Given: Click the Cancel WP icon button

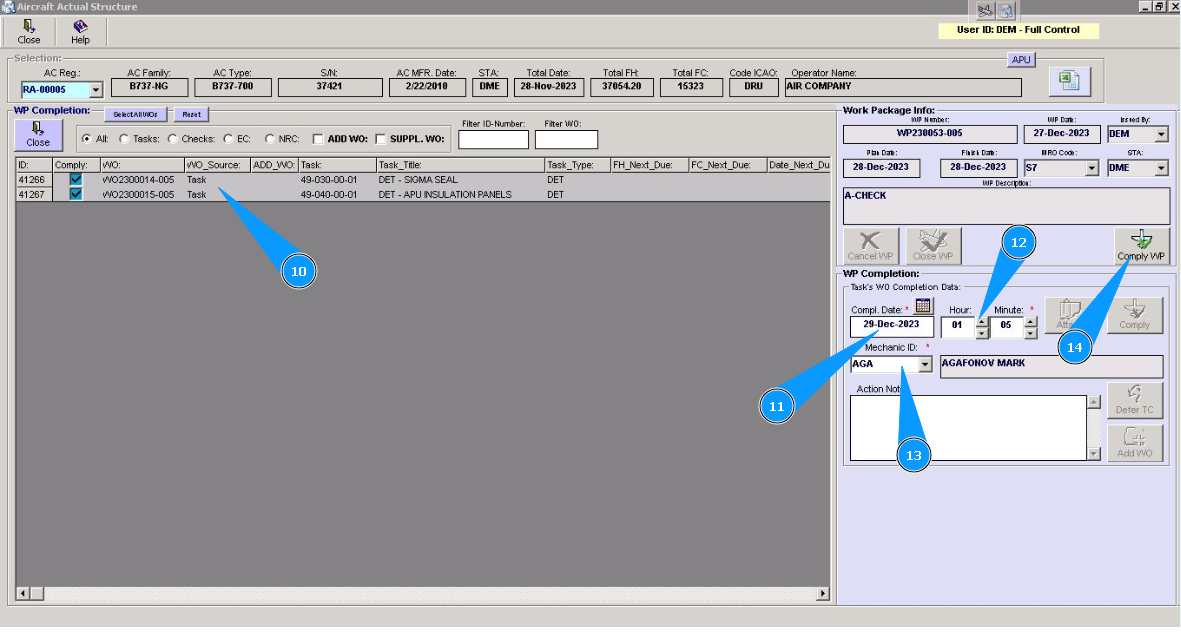Looking at the screenshot, I should coord(871,246).
